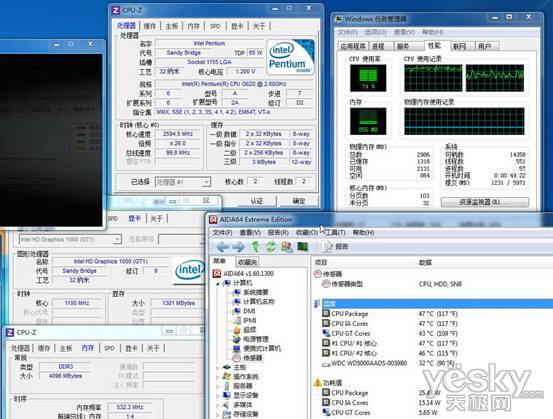The width and height of the screenshot is (553, 419).
Task: Open the 文件(F) menu in AIDA64
Action: (222, 232)
